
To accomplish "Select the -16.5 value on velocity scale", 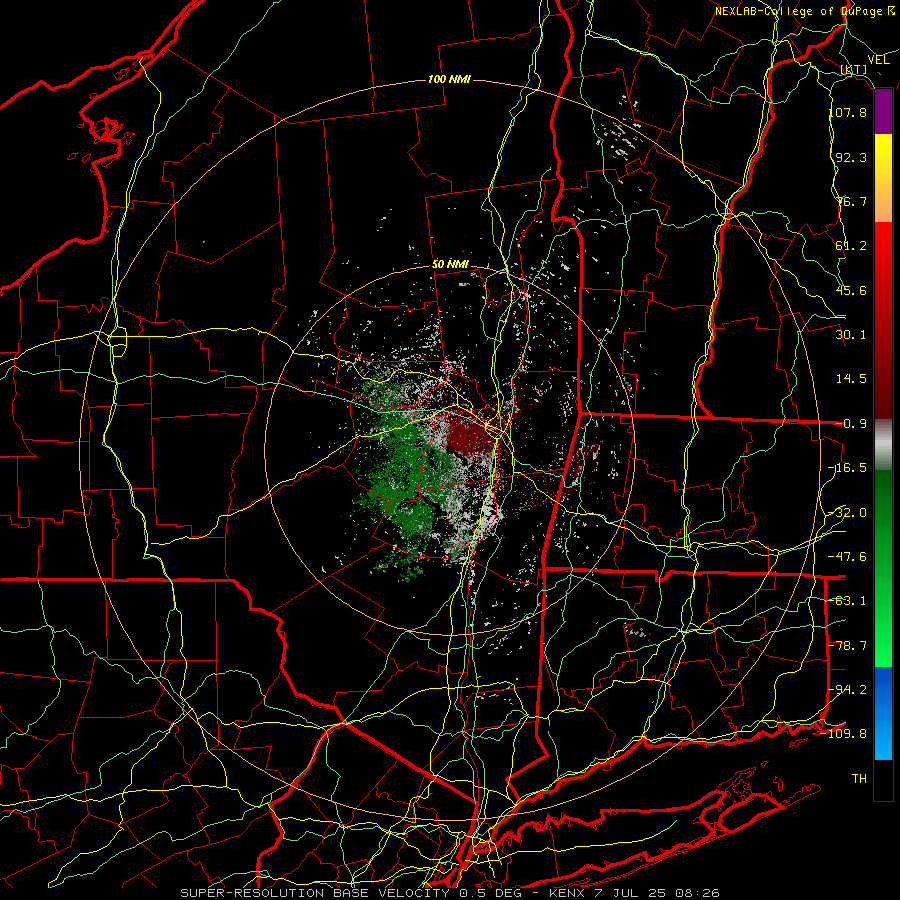I will pos(848,468).
